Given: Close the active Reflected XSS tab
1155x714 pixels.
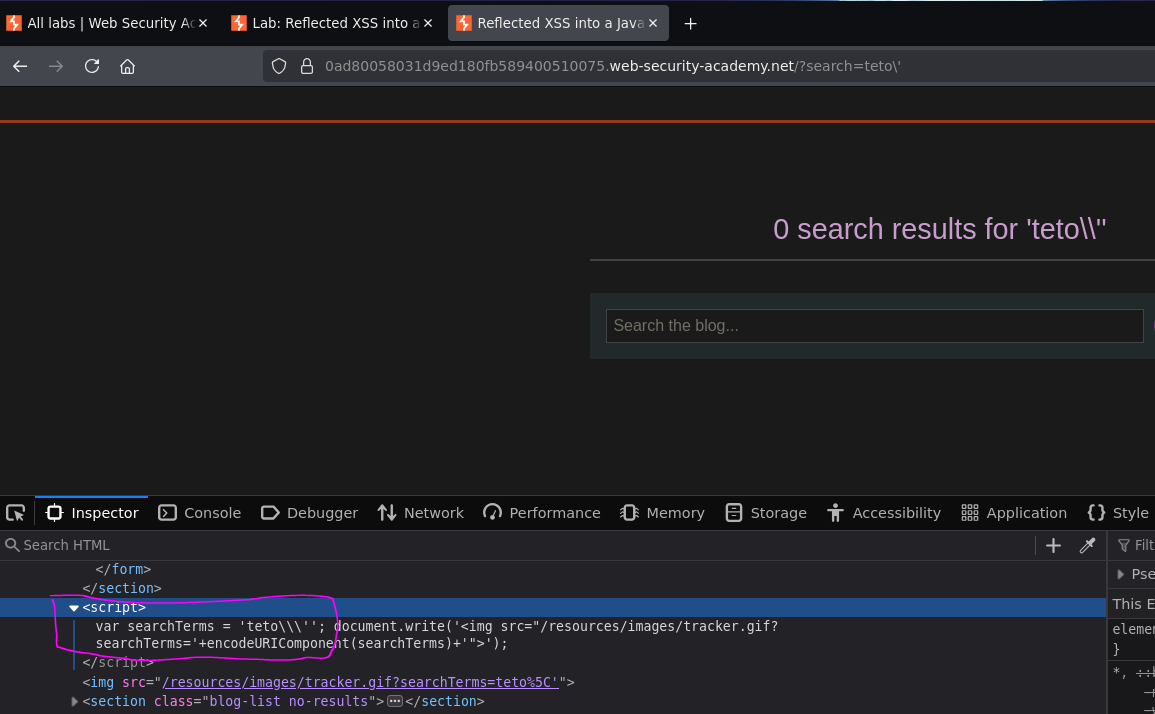Looking at the screenshot, I should 653,24.
